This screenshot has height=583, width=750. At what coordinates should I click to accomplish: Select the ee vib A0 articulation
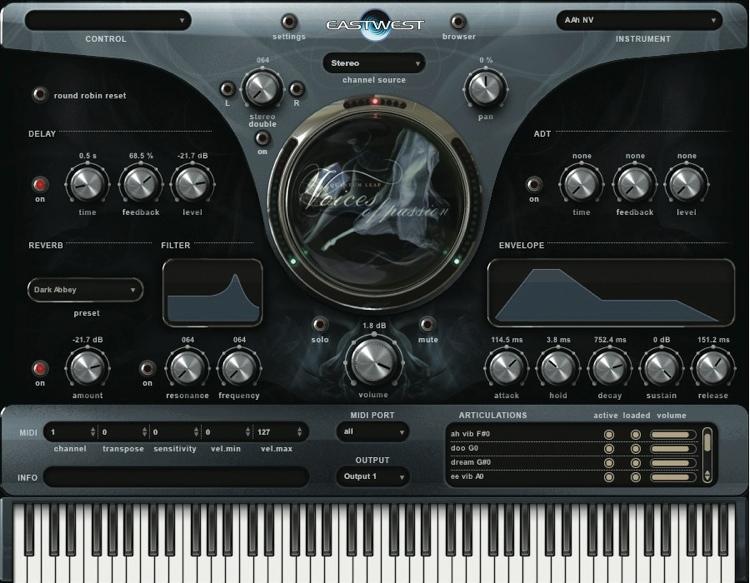click(467, 476)
